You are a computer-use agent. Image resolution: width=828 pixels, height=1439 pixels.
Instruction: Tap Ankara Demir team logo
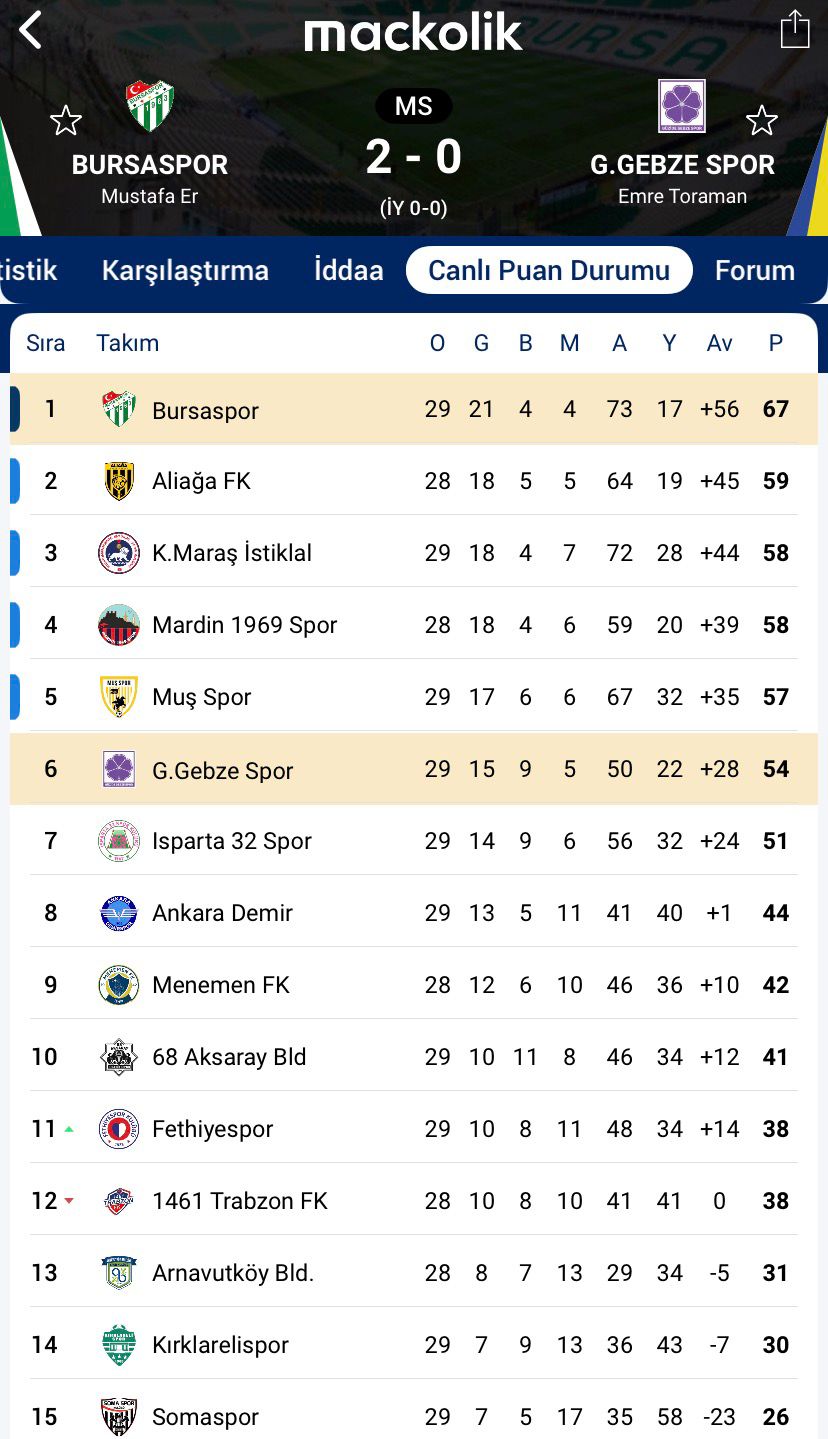119,913
